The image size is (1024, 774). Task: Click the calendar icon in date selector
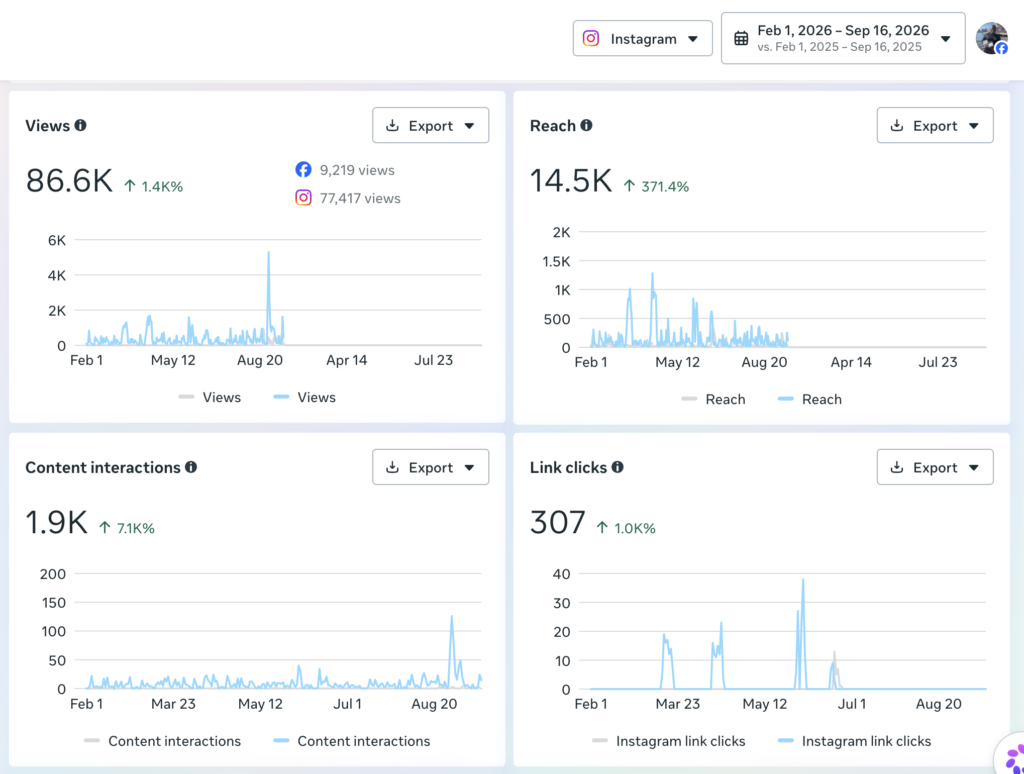tap(741, 39)
